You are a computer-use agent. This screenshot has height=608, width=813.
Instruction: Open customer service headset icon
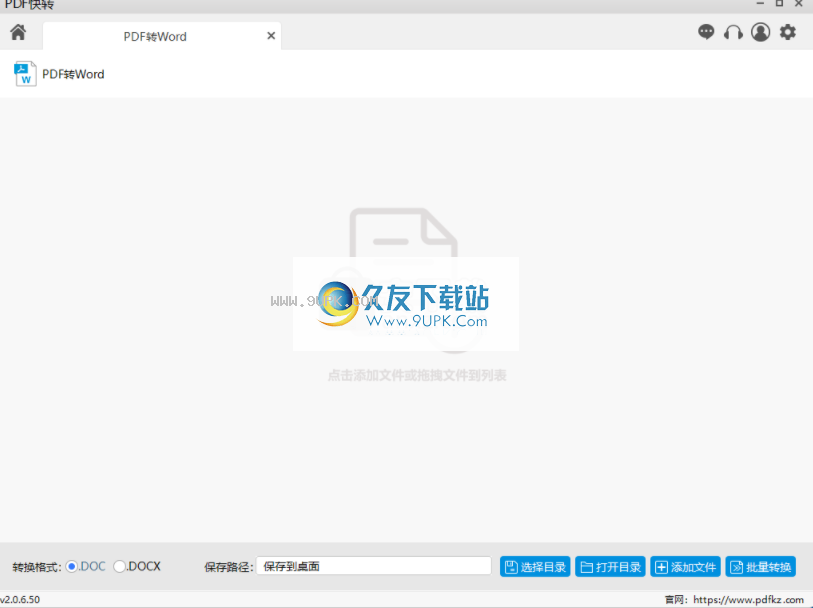pyautogui.click(x=733, y=33)
